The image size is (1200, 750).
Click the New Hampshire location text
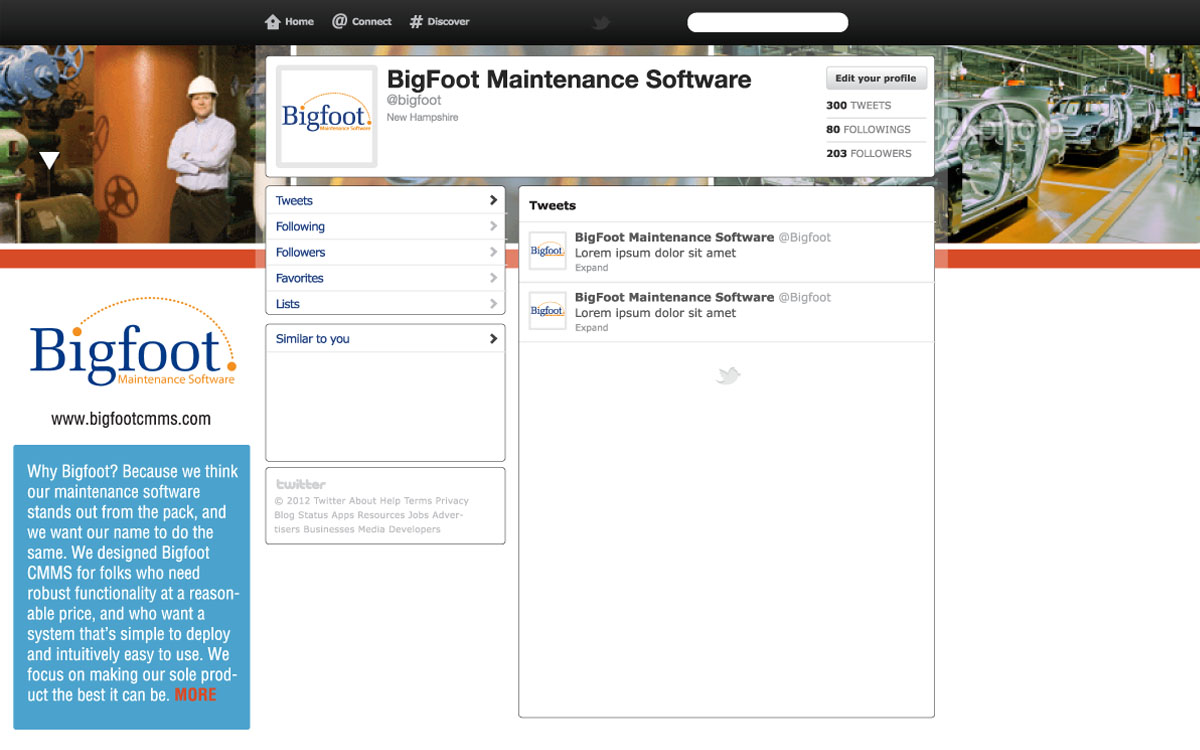(423, 117)
